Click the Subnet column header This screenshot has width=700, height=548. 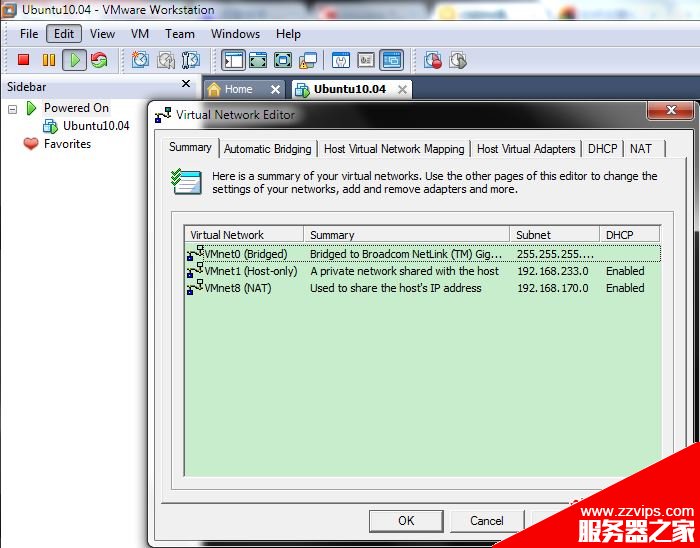coord(554,235)
